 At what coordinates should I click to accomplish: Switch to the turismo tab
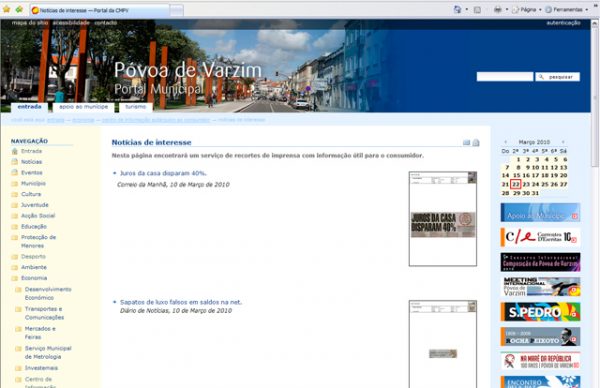tap(135, 107)
